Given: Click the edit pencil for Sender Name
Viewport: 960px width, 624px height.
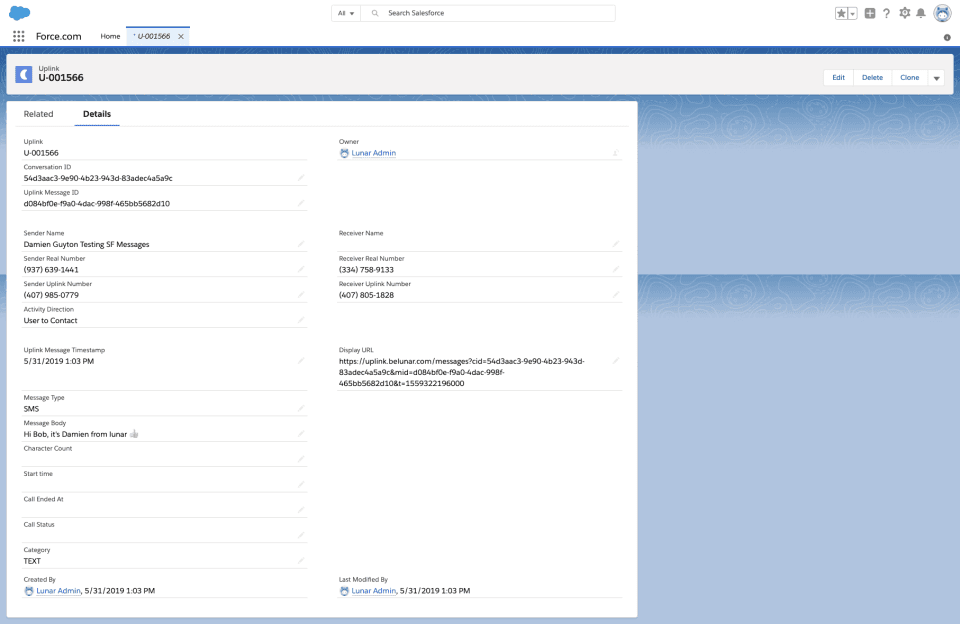Looking at the screenshot, I should (x=301, y=243).
